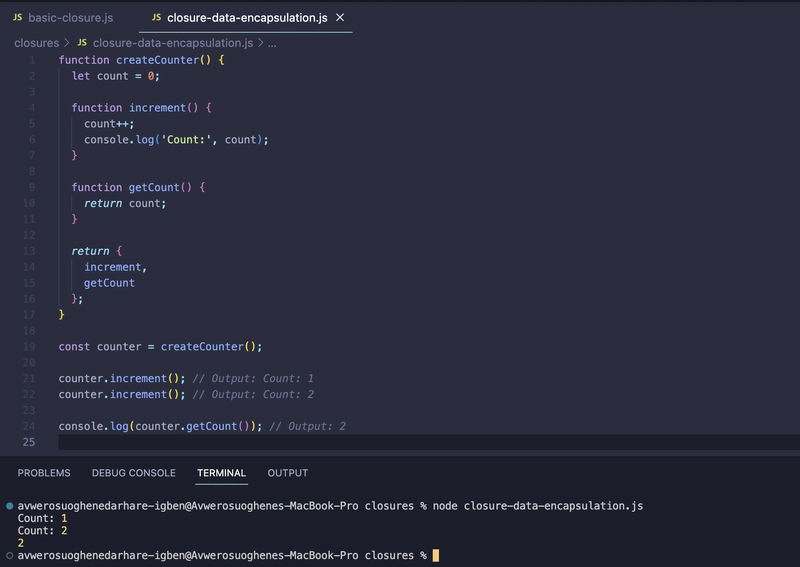Switch to the basic-closure.js tab
The height and width of the screenshot is (567, 800).
click(70, 18)
